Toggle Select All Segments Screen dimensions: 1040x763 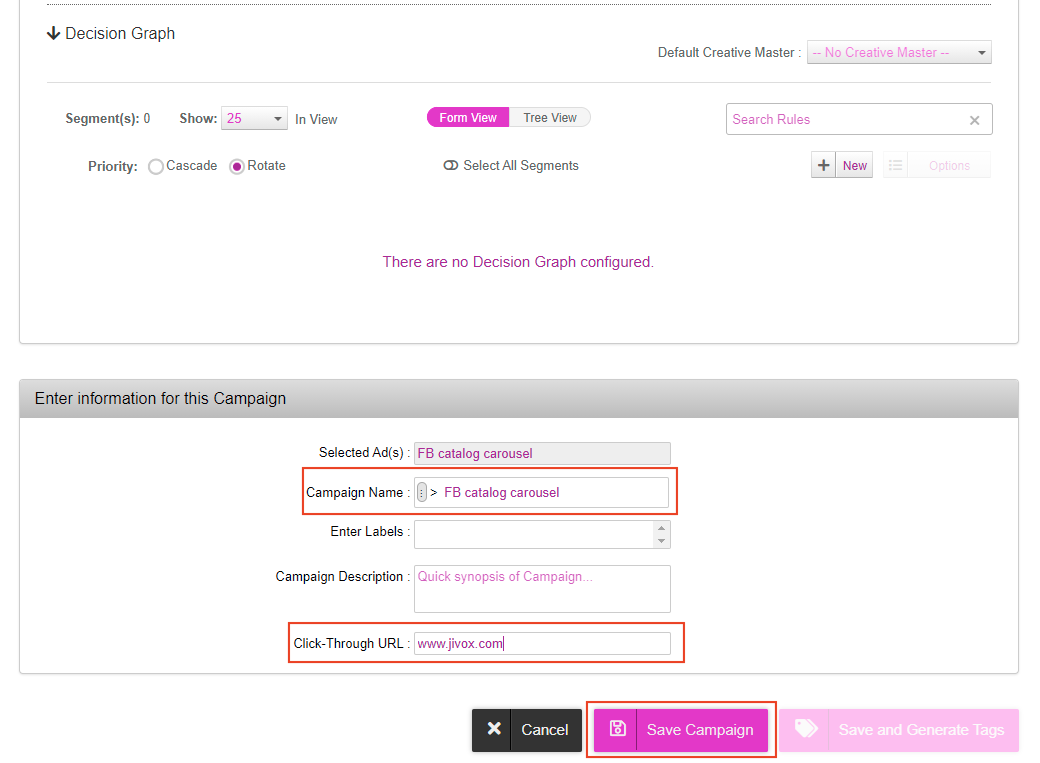pyautogui.click(x=450, y=165)
